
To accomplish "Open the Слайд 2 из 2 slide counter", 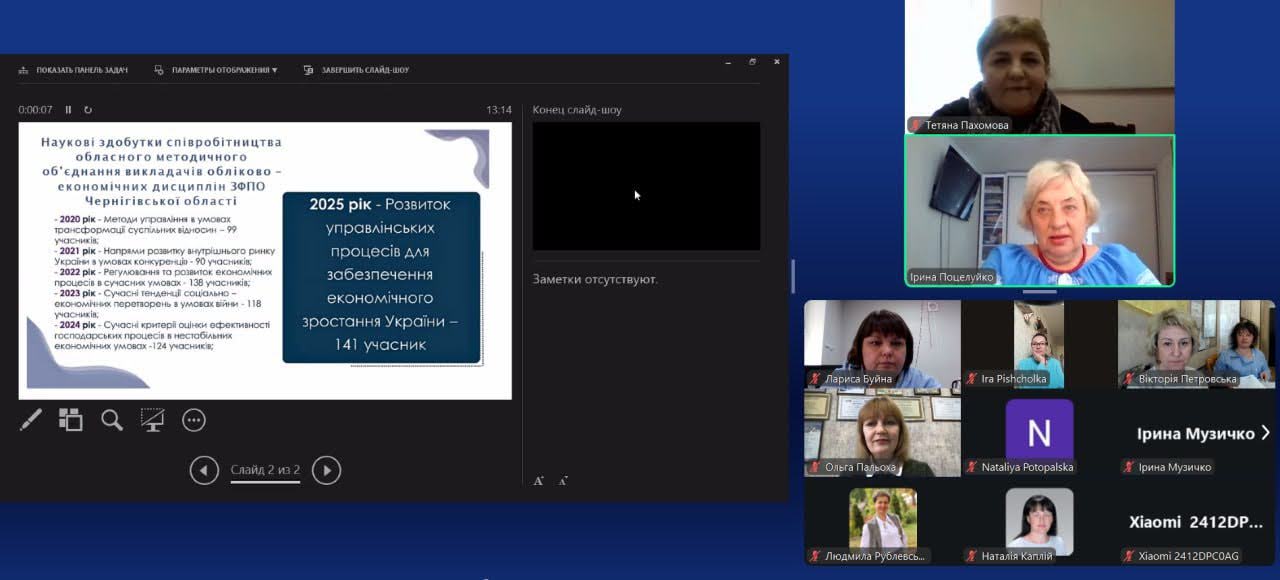I will 265,470.
